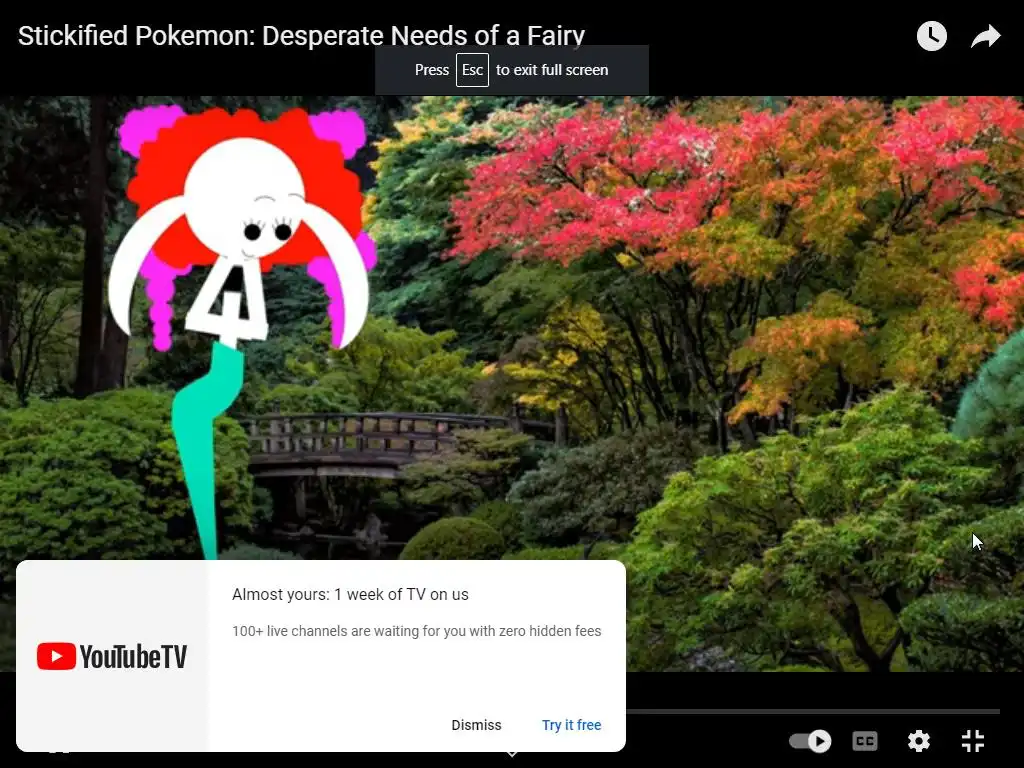Click the video title Stickified Pokemon

click(x=301, y=35)
